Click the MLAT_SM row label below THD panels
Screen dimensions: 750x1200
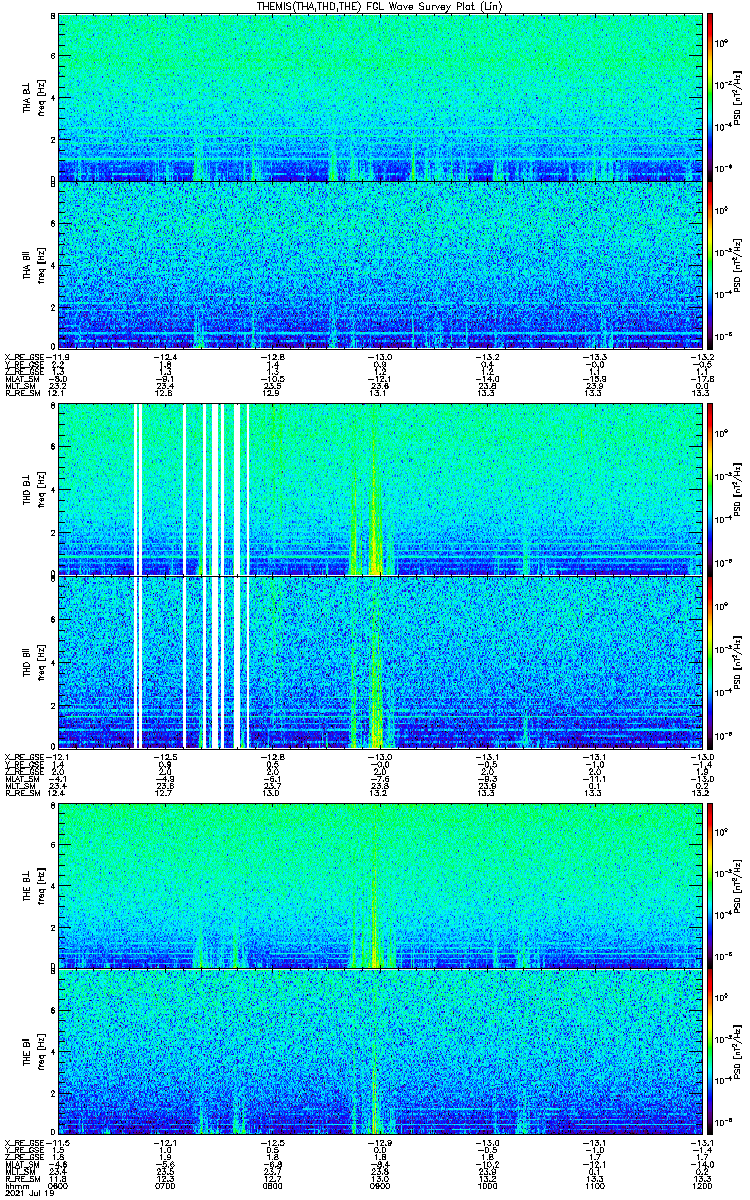coord(21,780)
